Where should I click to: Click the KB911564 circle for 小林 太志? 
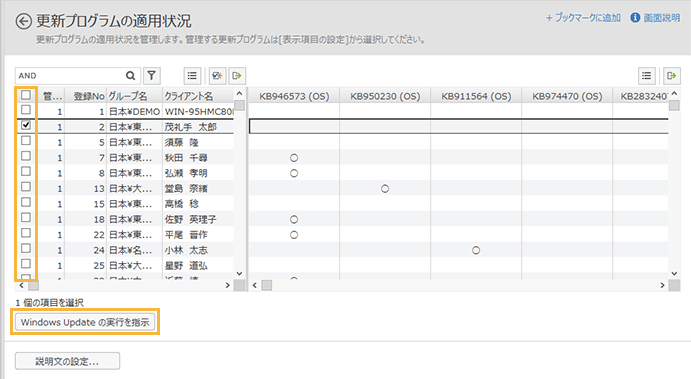point(476,250)
